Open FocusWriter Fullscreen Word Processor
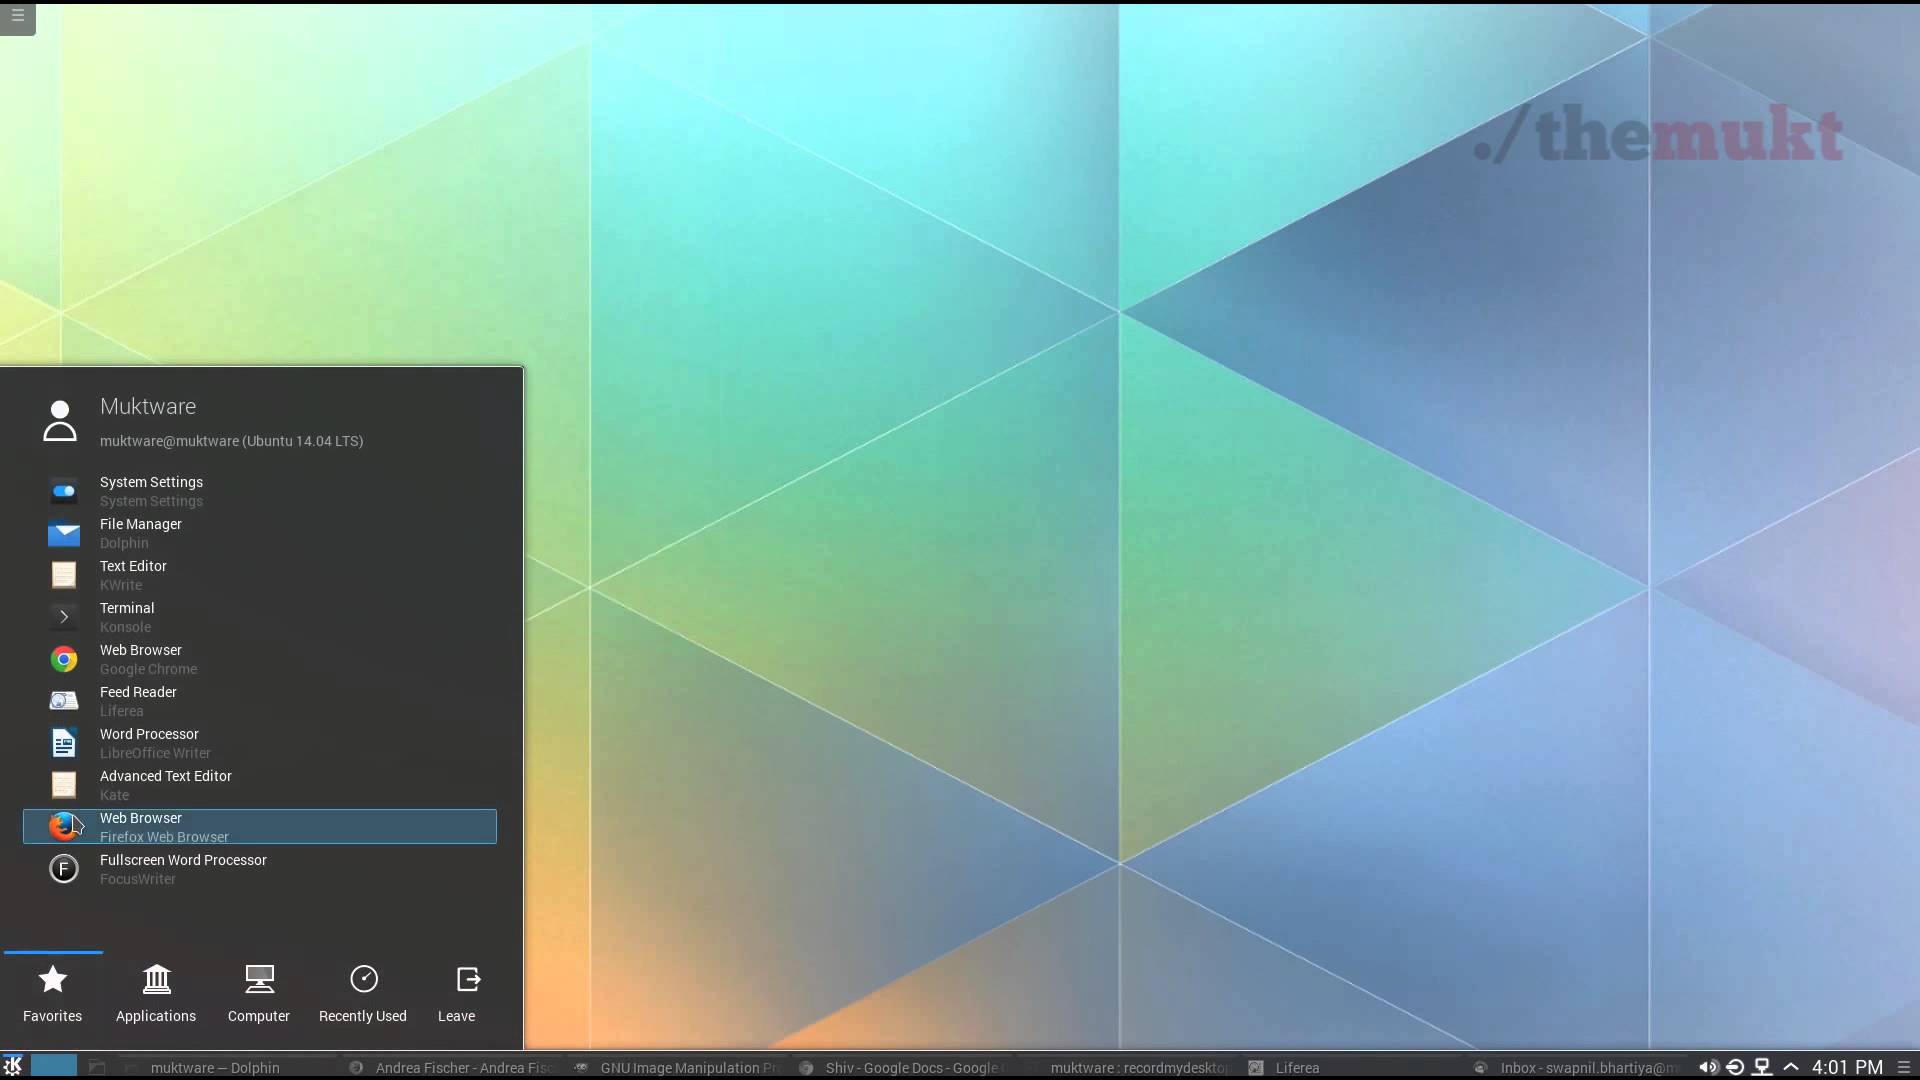The height and width of the screenshot is (1080, 1920). (183, 869)
